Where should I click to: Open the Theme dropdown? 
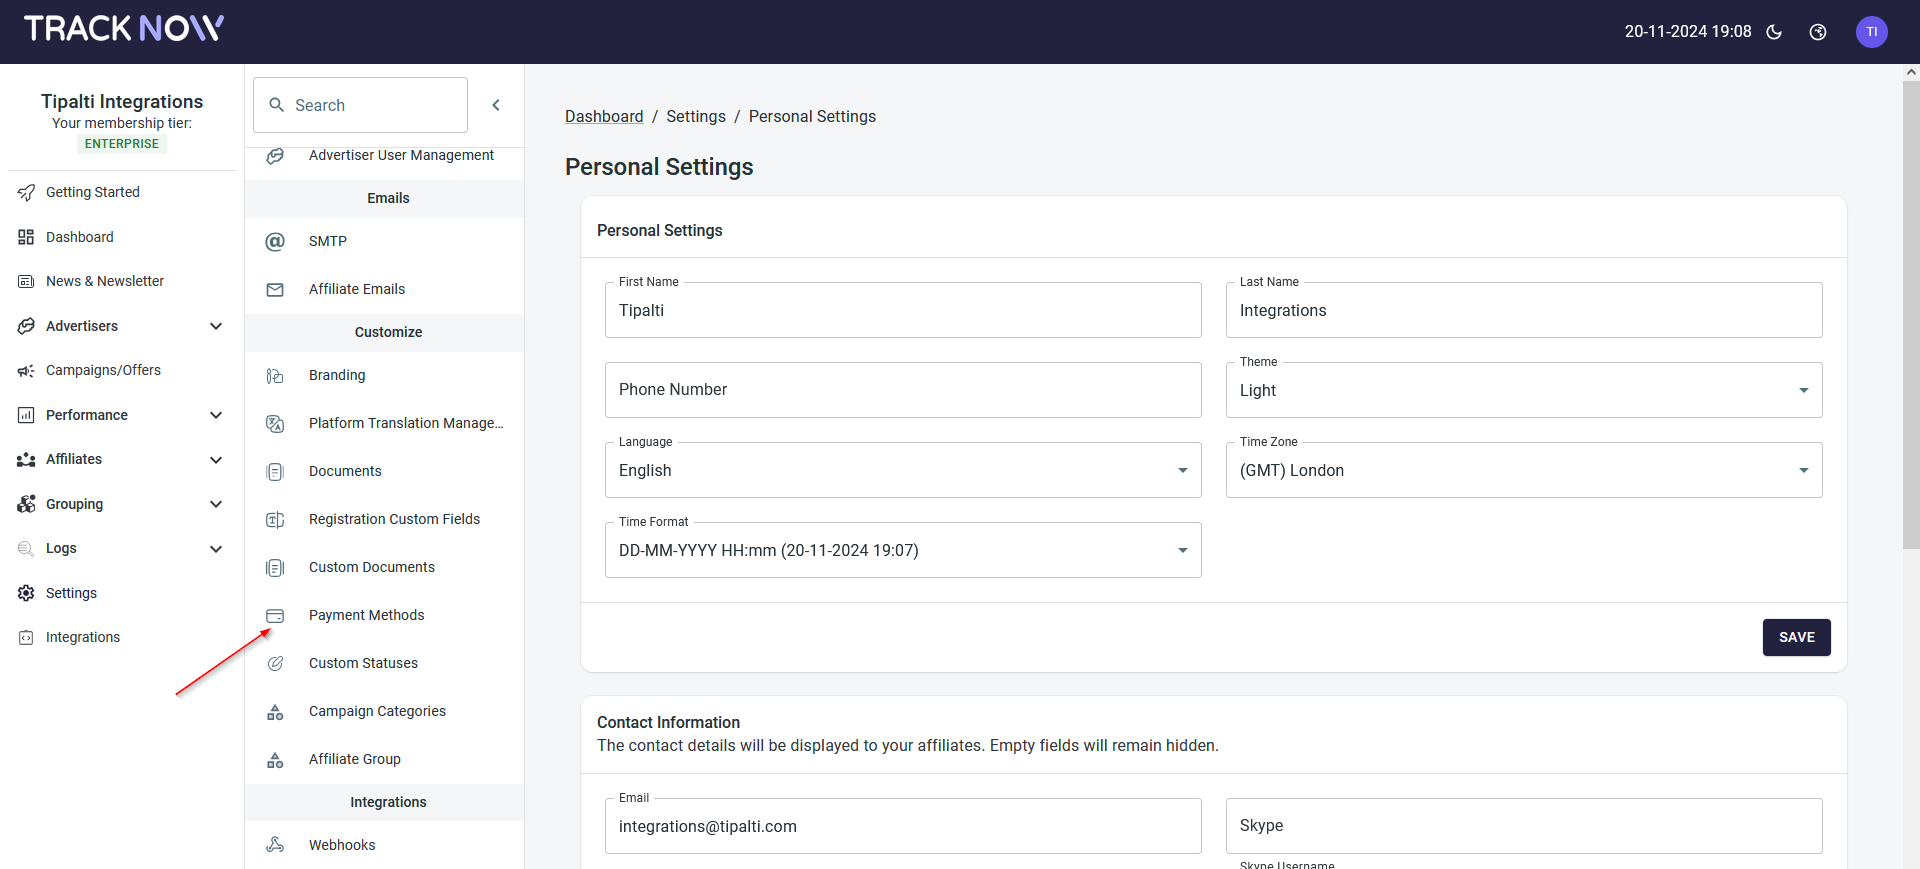pos(1523,390)
